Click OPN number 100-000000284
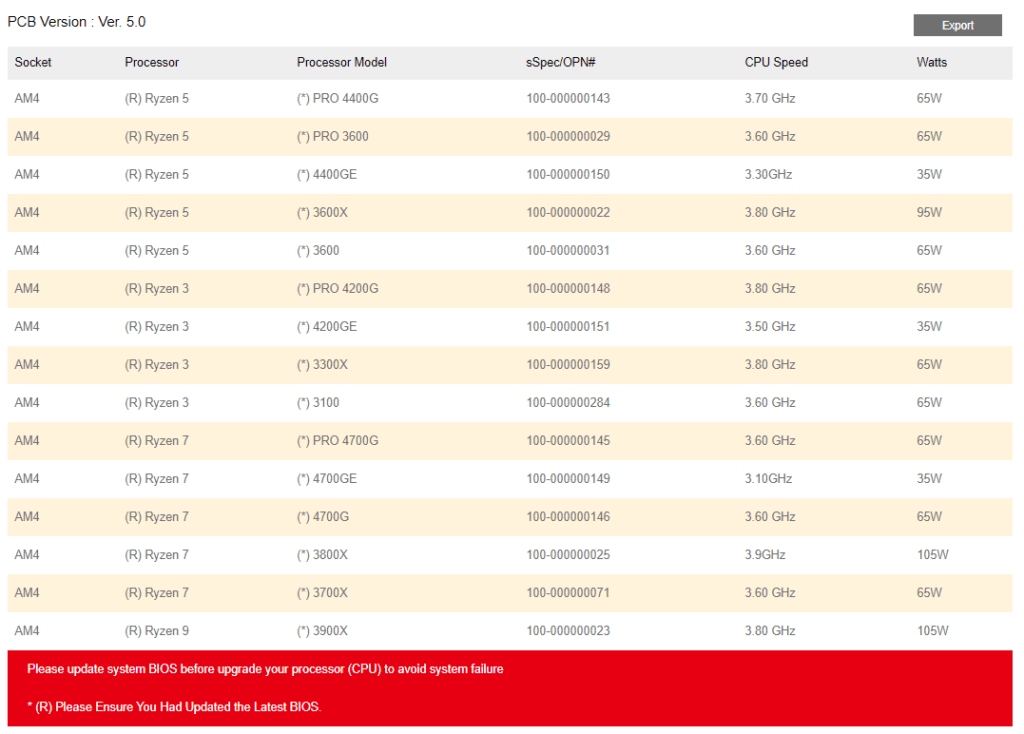The width and height of the screenshot is (1024, 734). tap(568, 403)
